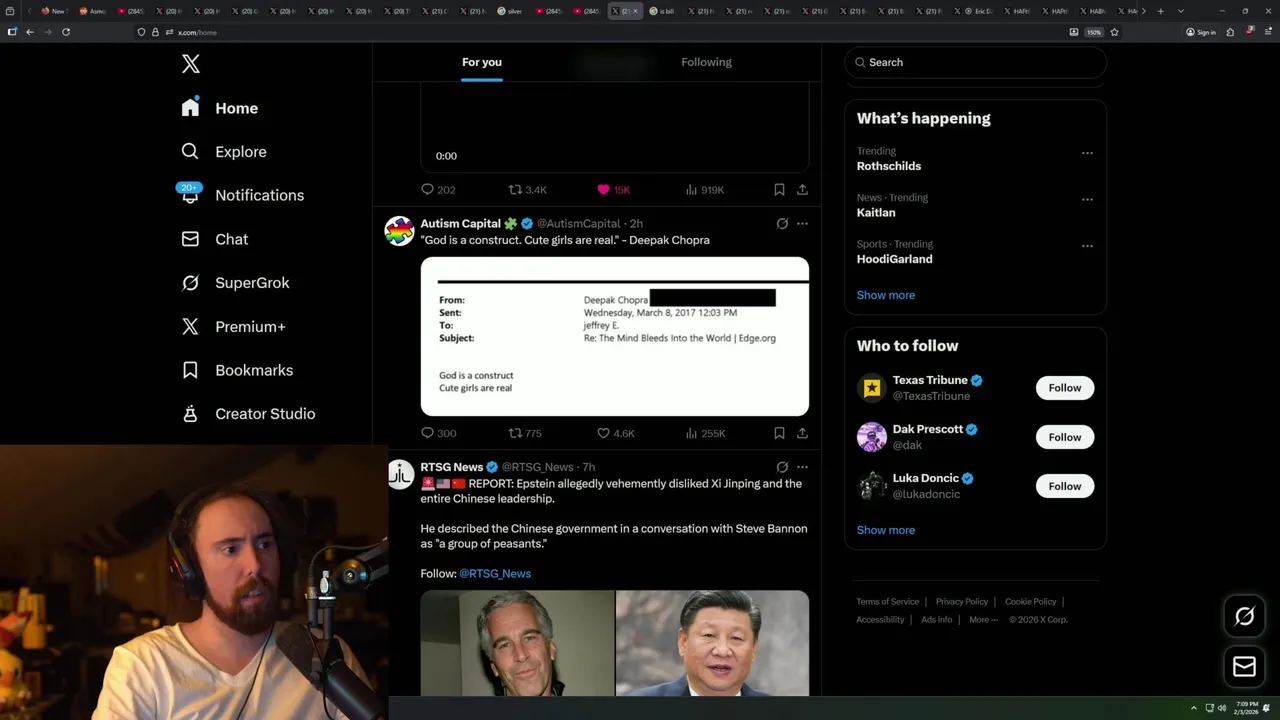Open a new browser tab
The width and height of the screenshot is (1280, 720).
click(1160, 11)
